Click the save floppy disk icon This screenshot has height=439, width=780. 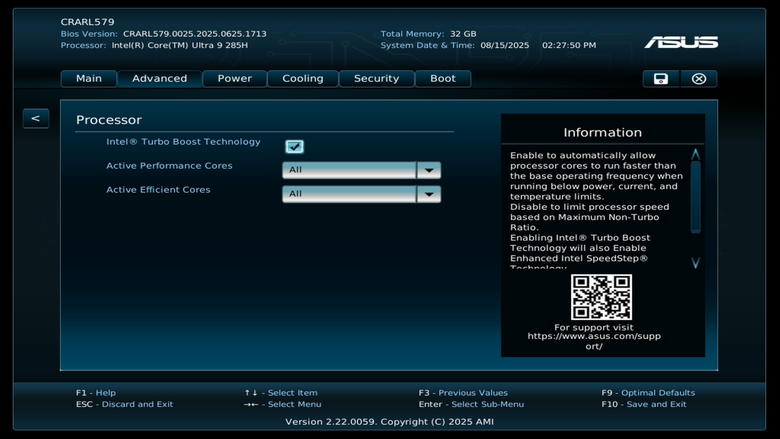coord(661,79)
